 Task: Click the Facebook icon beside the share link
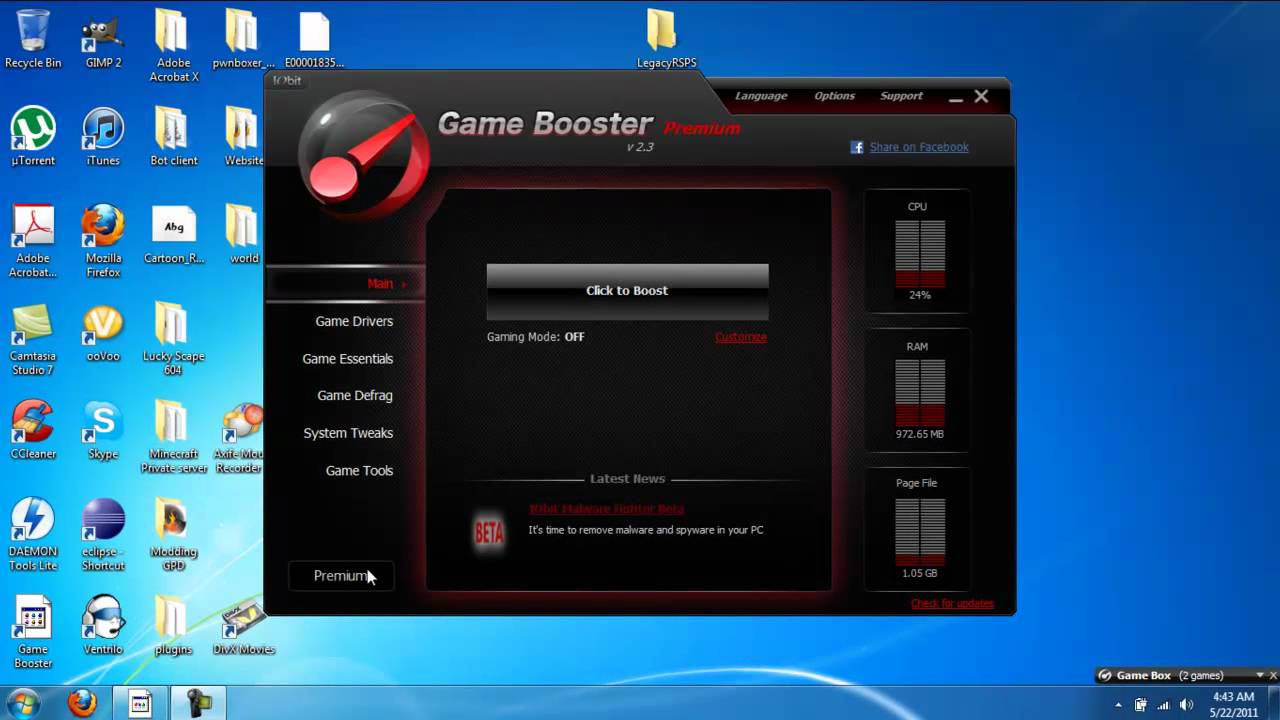pos(857,147)
